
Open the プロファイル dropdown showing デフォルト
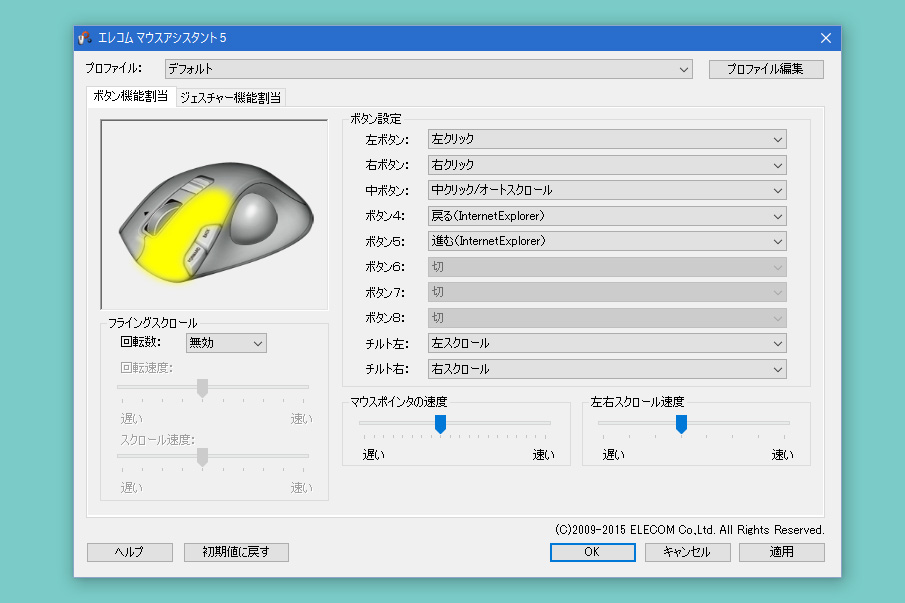(428, 69)
